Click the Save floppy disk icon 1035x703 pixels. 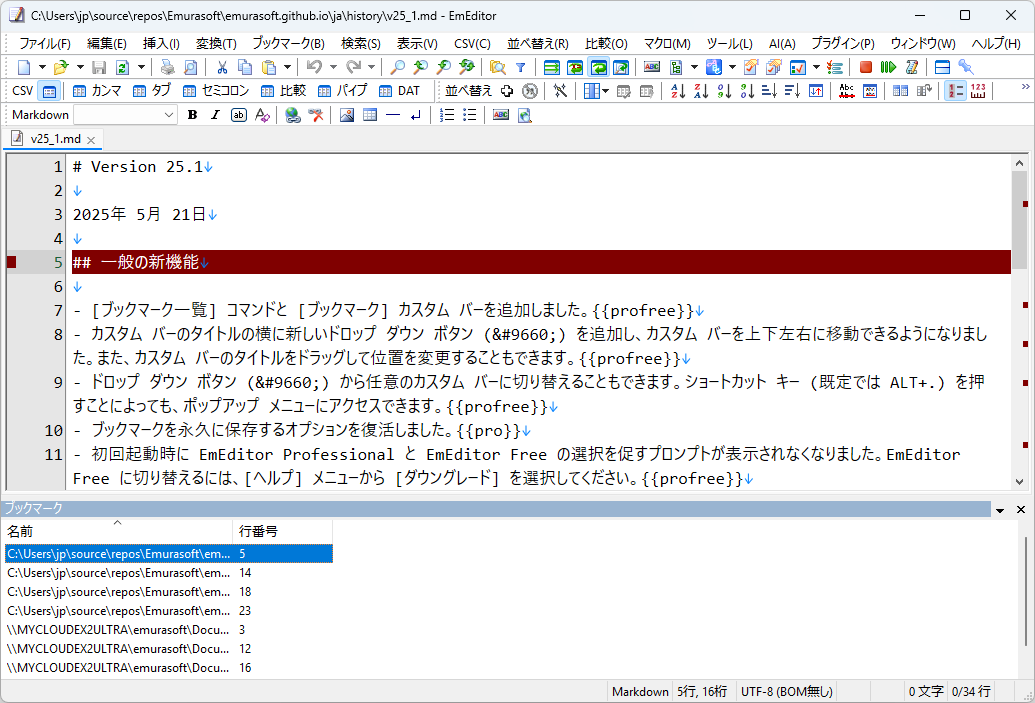pyautogui.click(x=99, y=67)
